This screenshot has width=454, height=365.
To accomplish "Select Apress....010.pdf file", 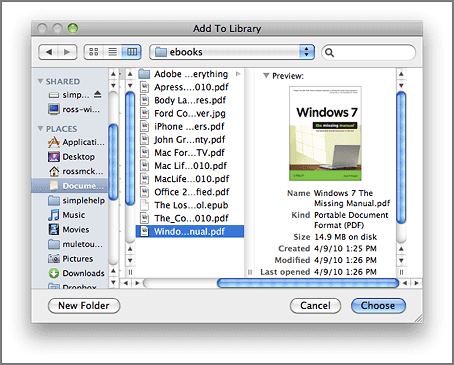I will [190, 87].
